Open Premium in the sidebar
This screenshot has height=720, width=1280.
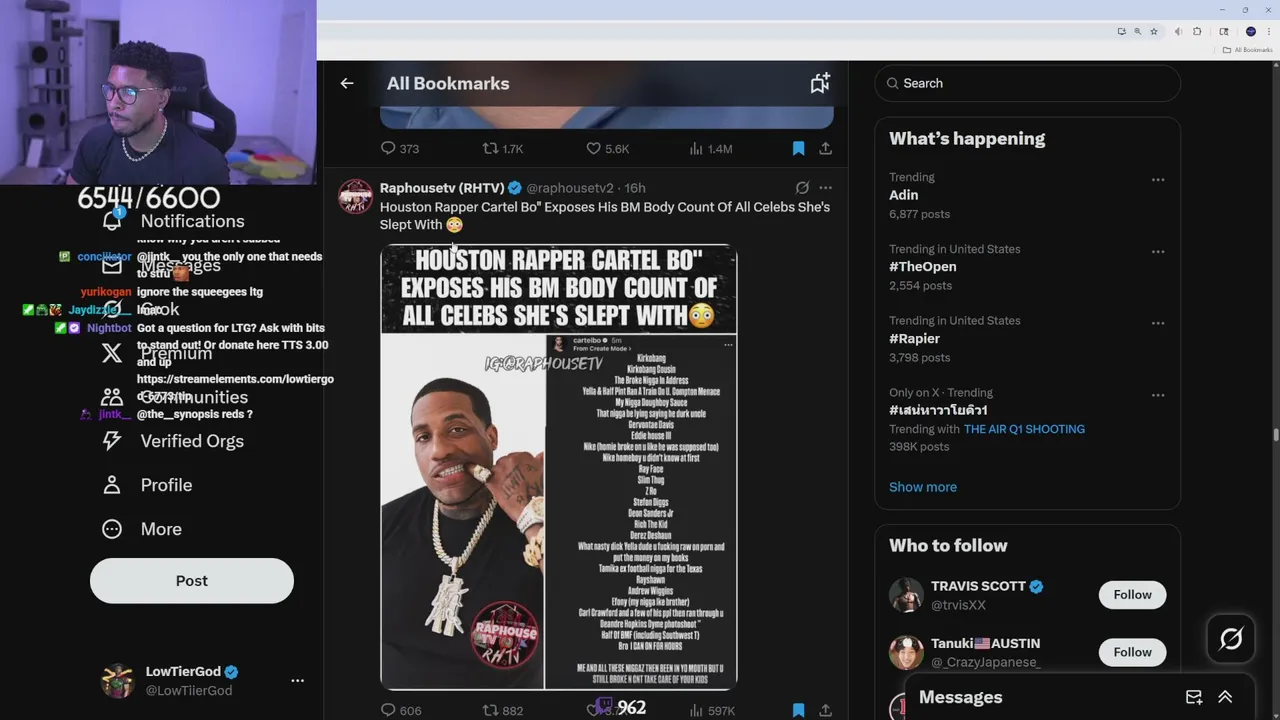(157, 353)
